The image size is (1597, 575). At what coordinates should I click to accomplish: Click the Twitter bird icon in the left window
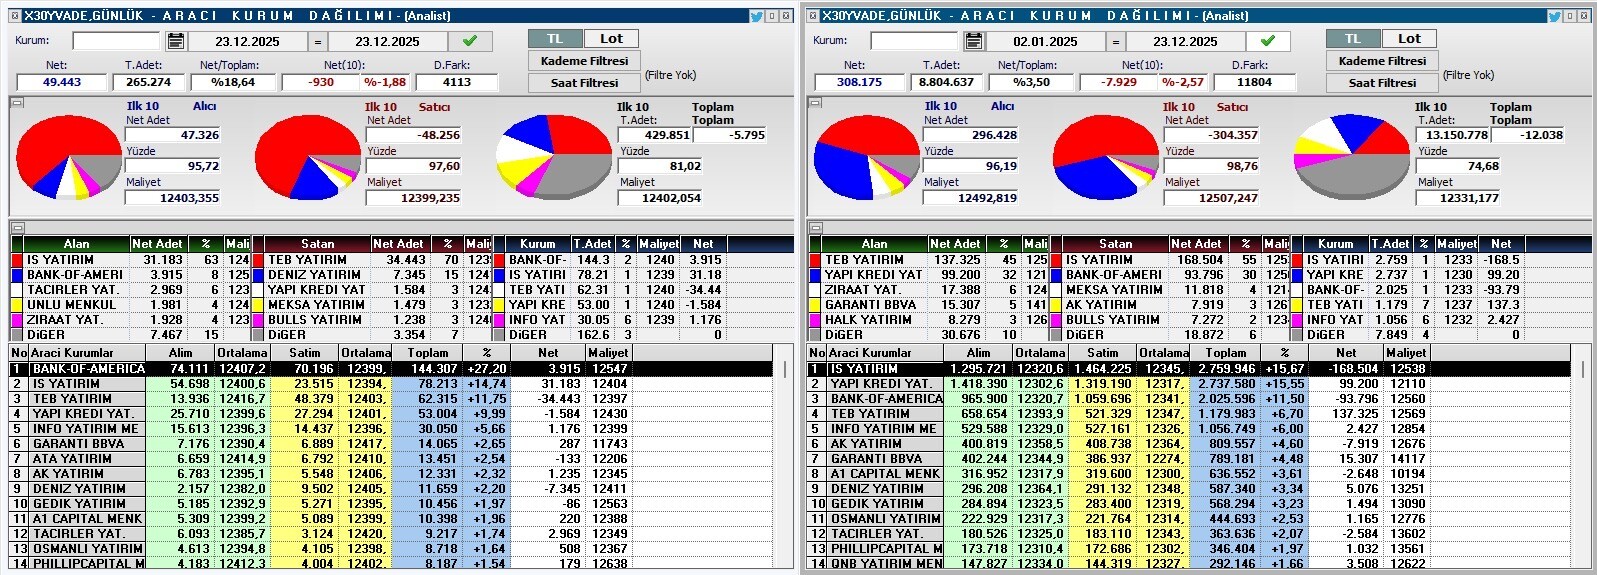pos(756,16)
